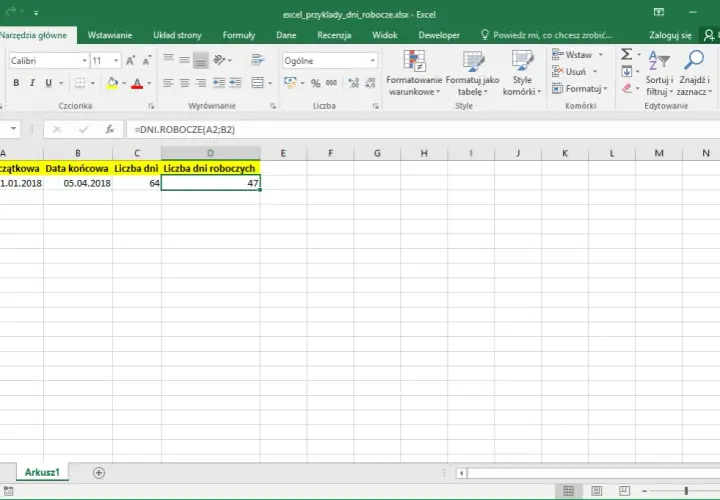Toggle Underline formatting
720x500 pixels.
(x=48, y=83)
